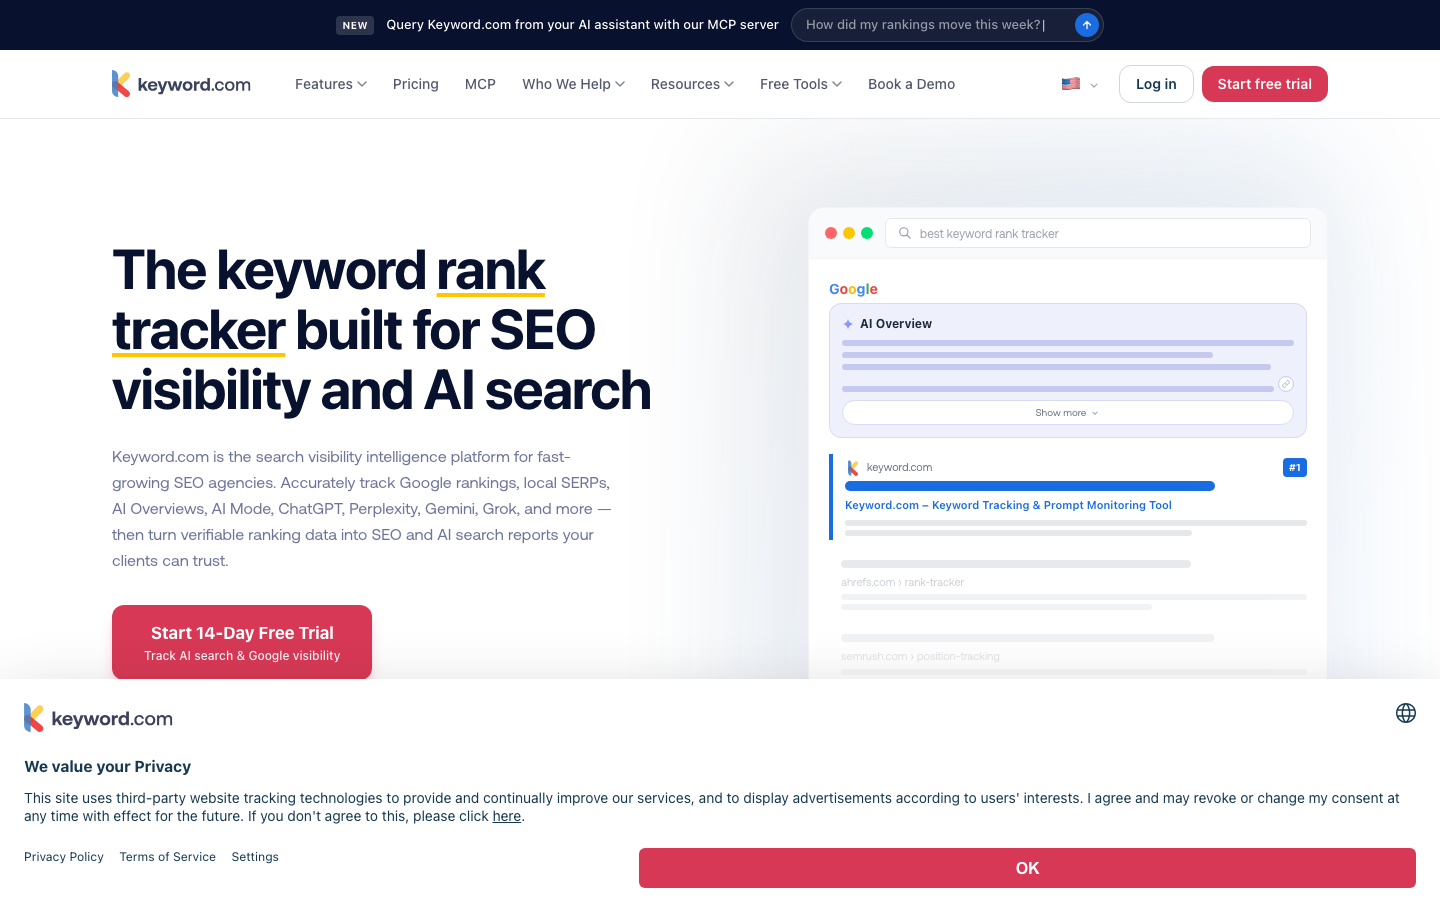Open the Privacy Policy link
Image resolution: width=1440 pixels, height=900 pixels.
[x=64, y=857]
